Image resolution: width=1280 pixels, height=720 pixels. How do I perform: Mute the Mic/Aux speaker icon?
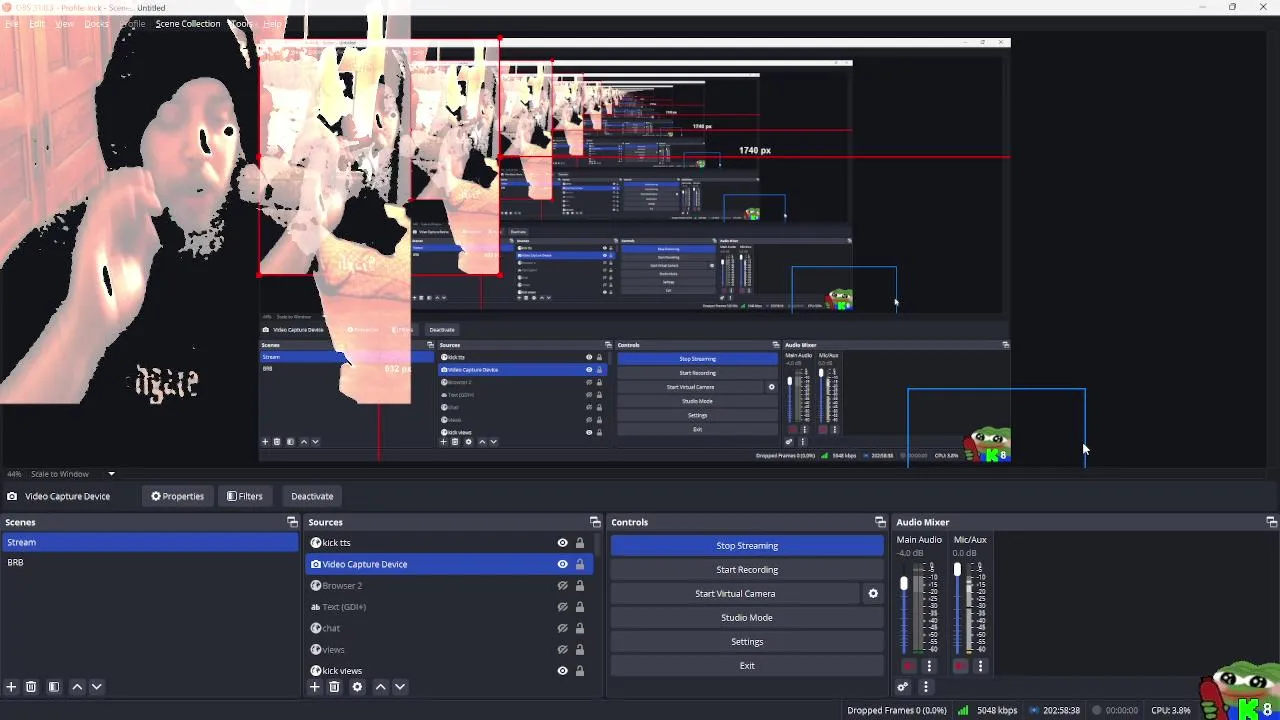tap(961, 666)
